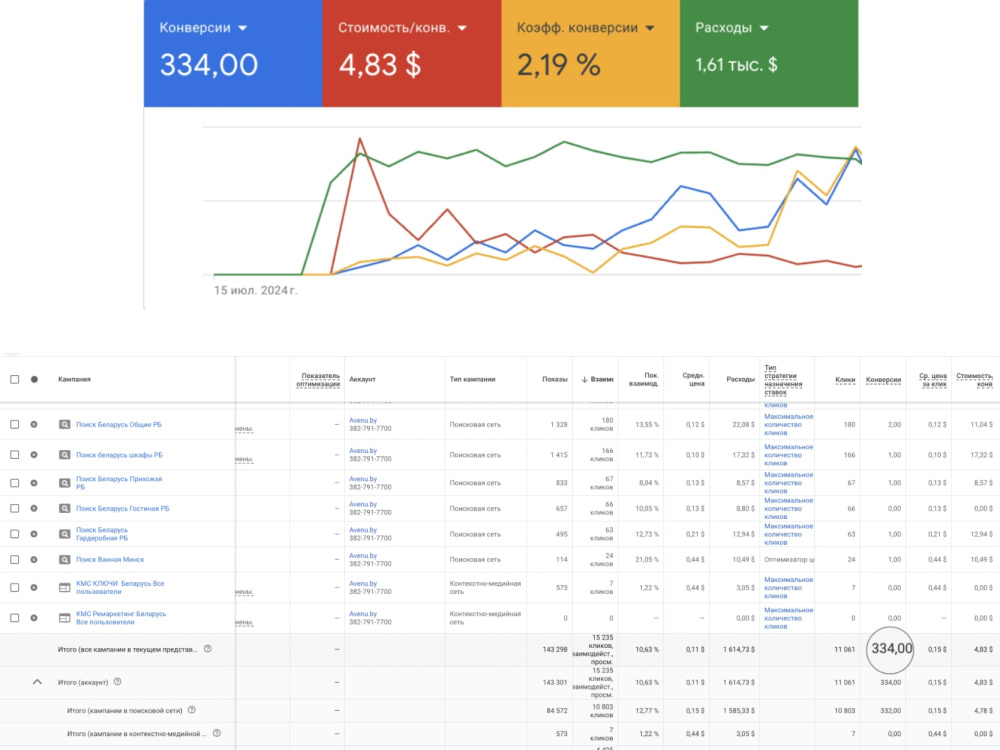Click the 15 июл. 2024 г. chart date label
The image size is (1000, 750).
[255, 290]
